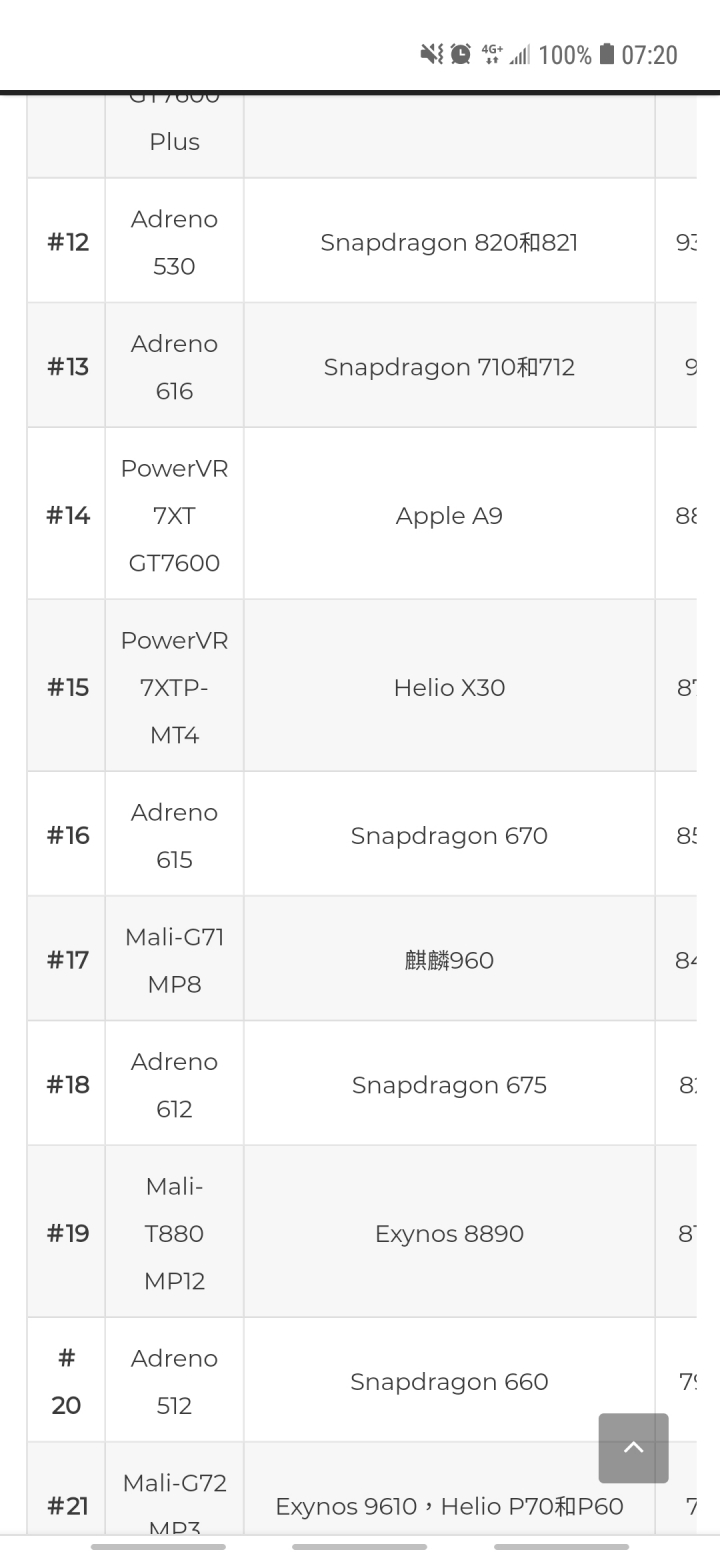
Task: Tap the Snapdragon 660 entry
Action: tap(449, 1380)
